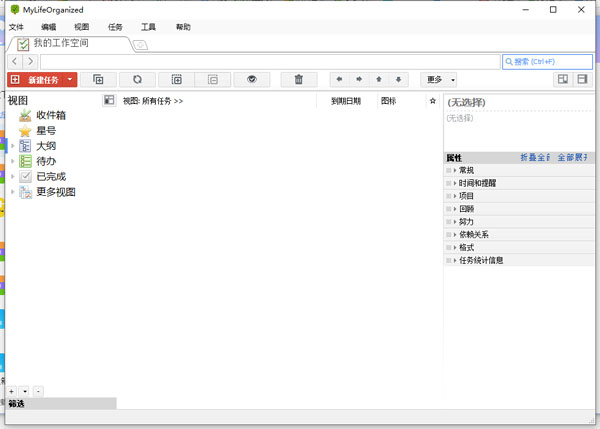Click the move task up arrow
The height and width of the screenshot is (429, 600).
tap(379, 80)
